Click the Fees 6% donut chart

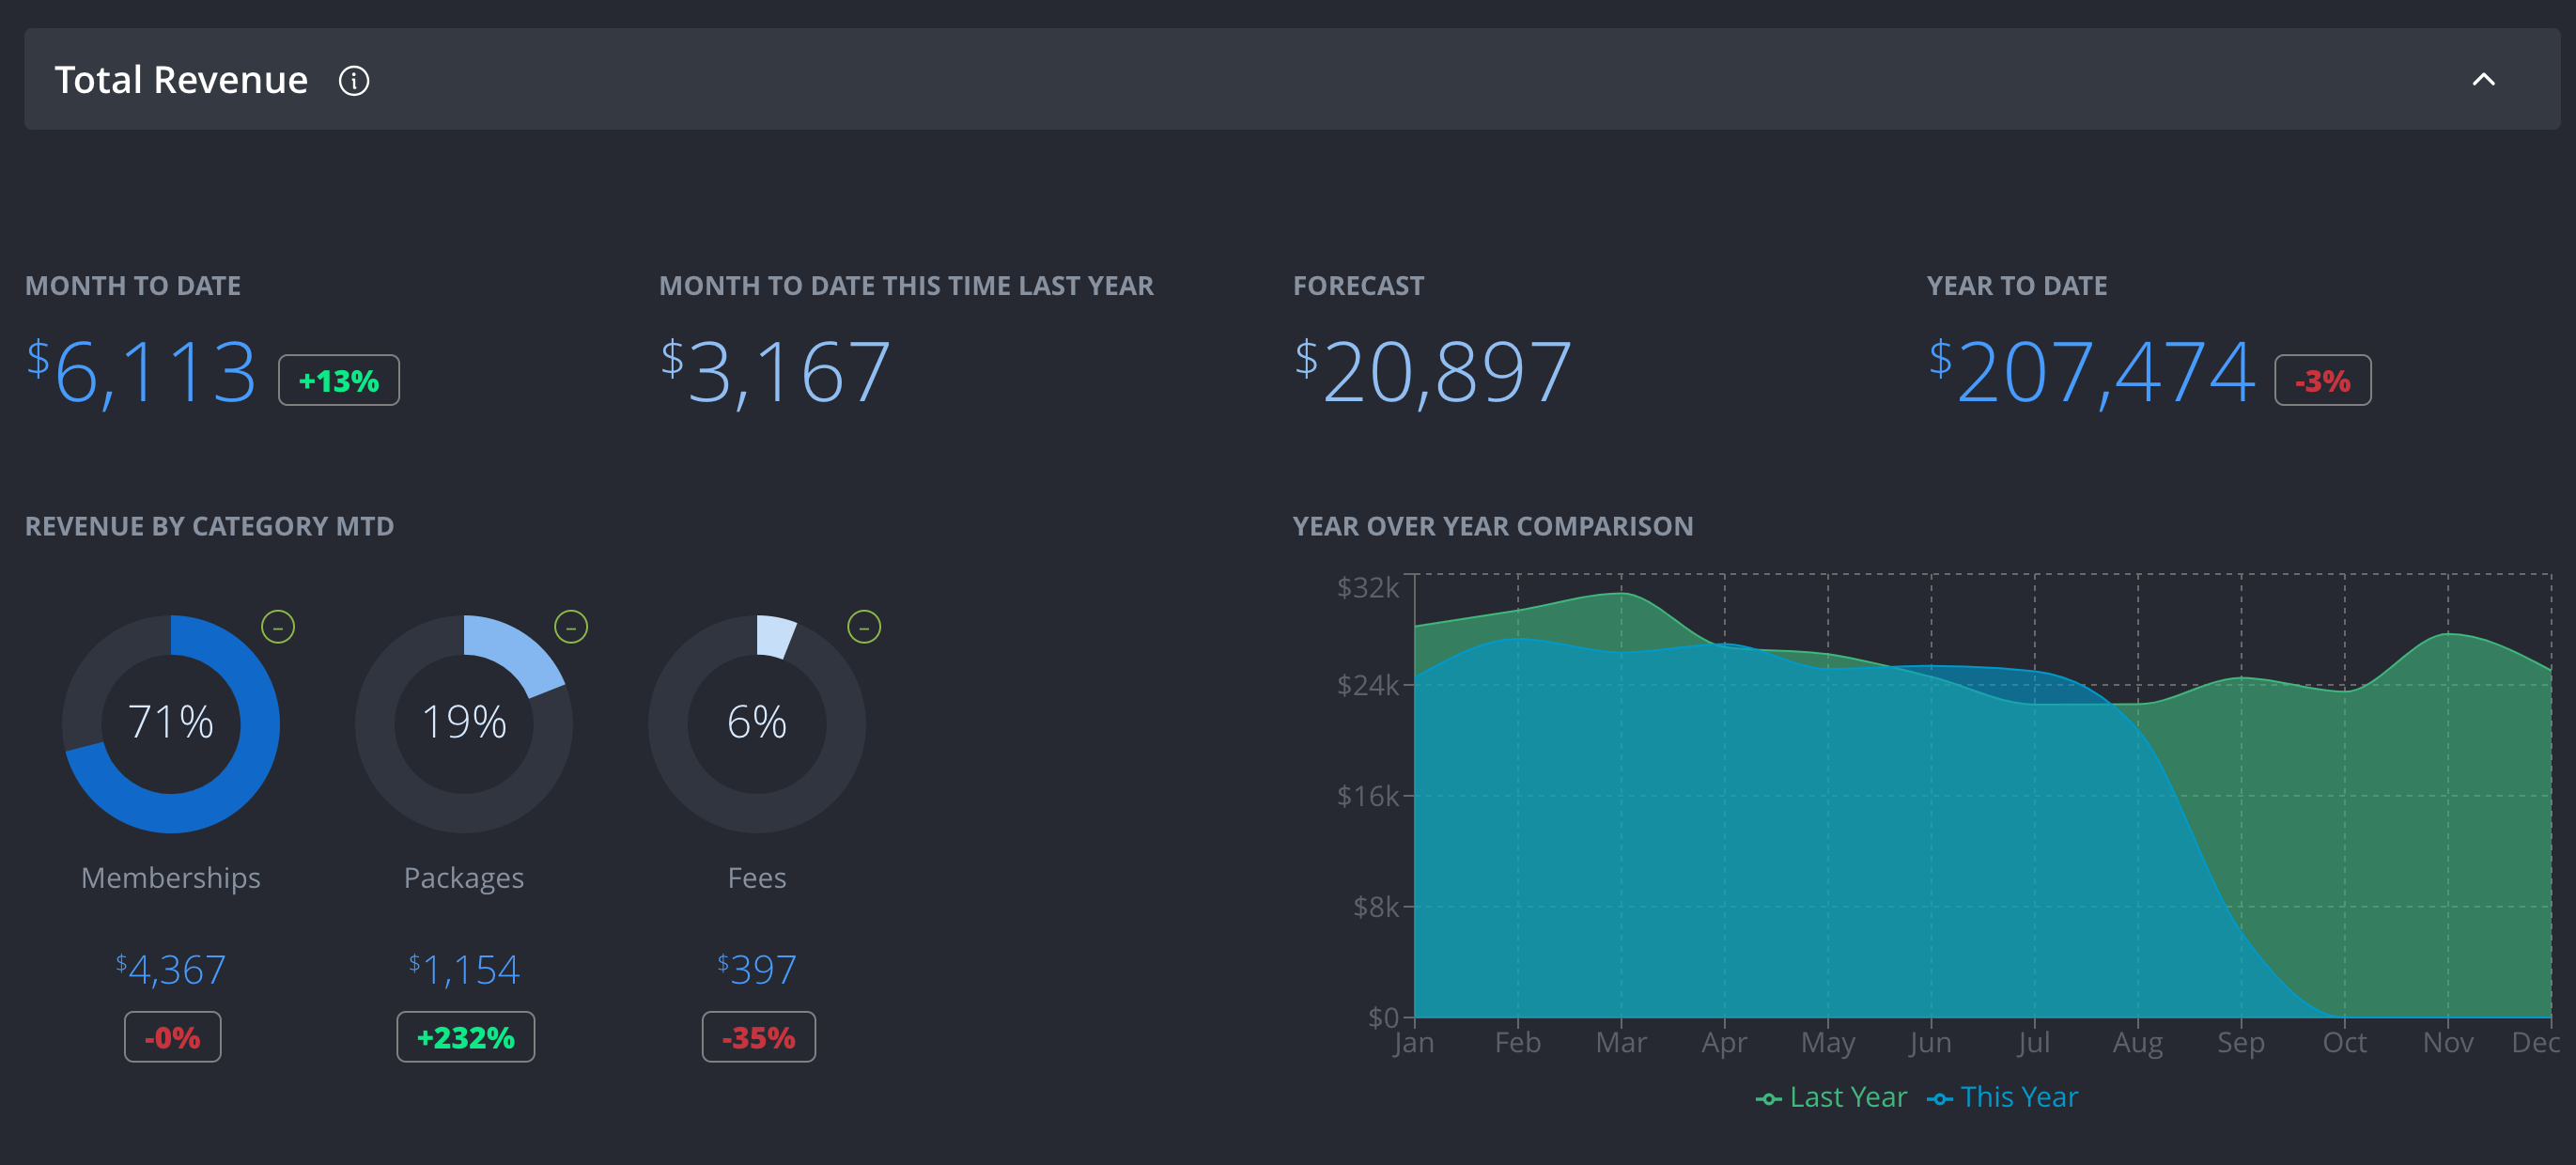point(757,724)
